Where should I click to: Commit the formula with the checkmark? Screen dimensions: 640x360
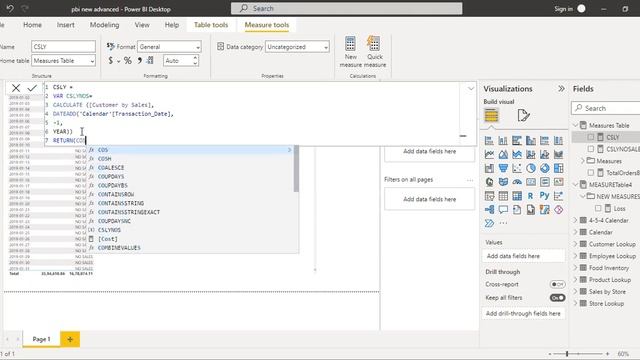(x=32, y=88)
